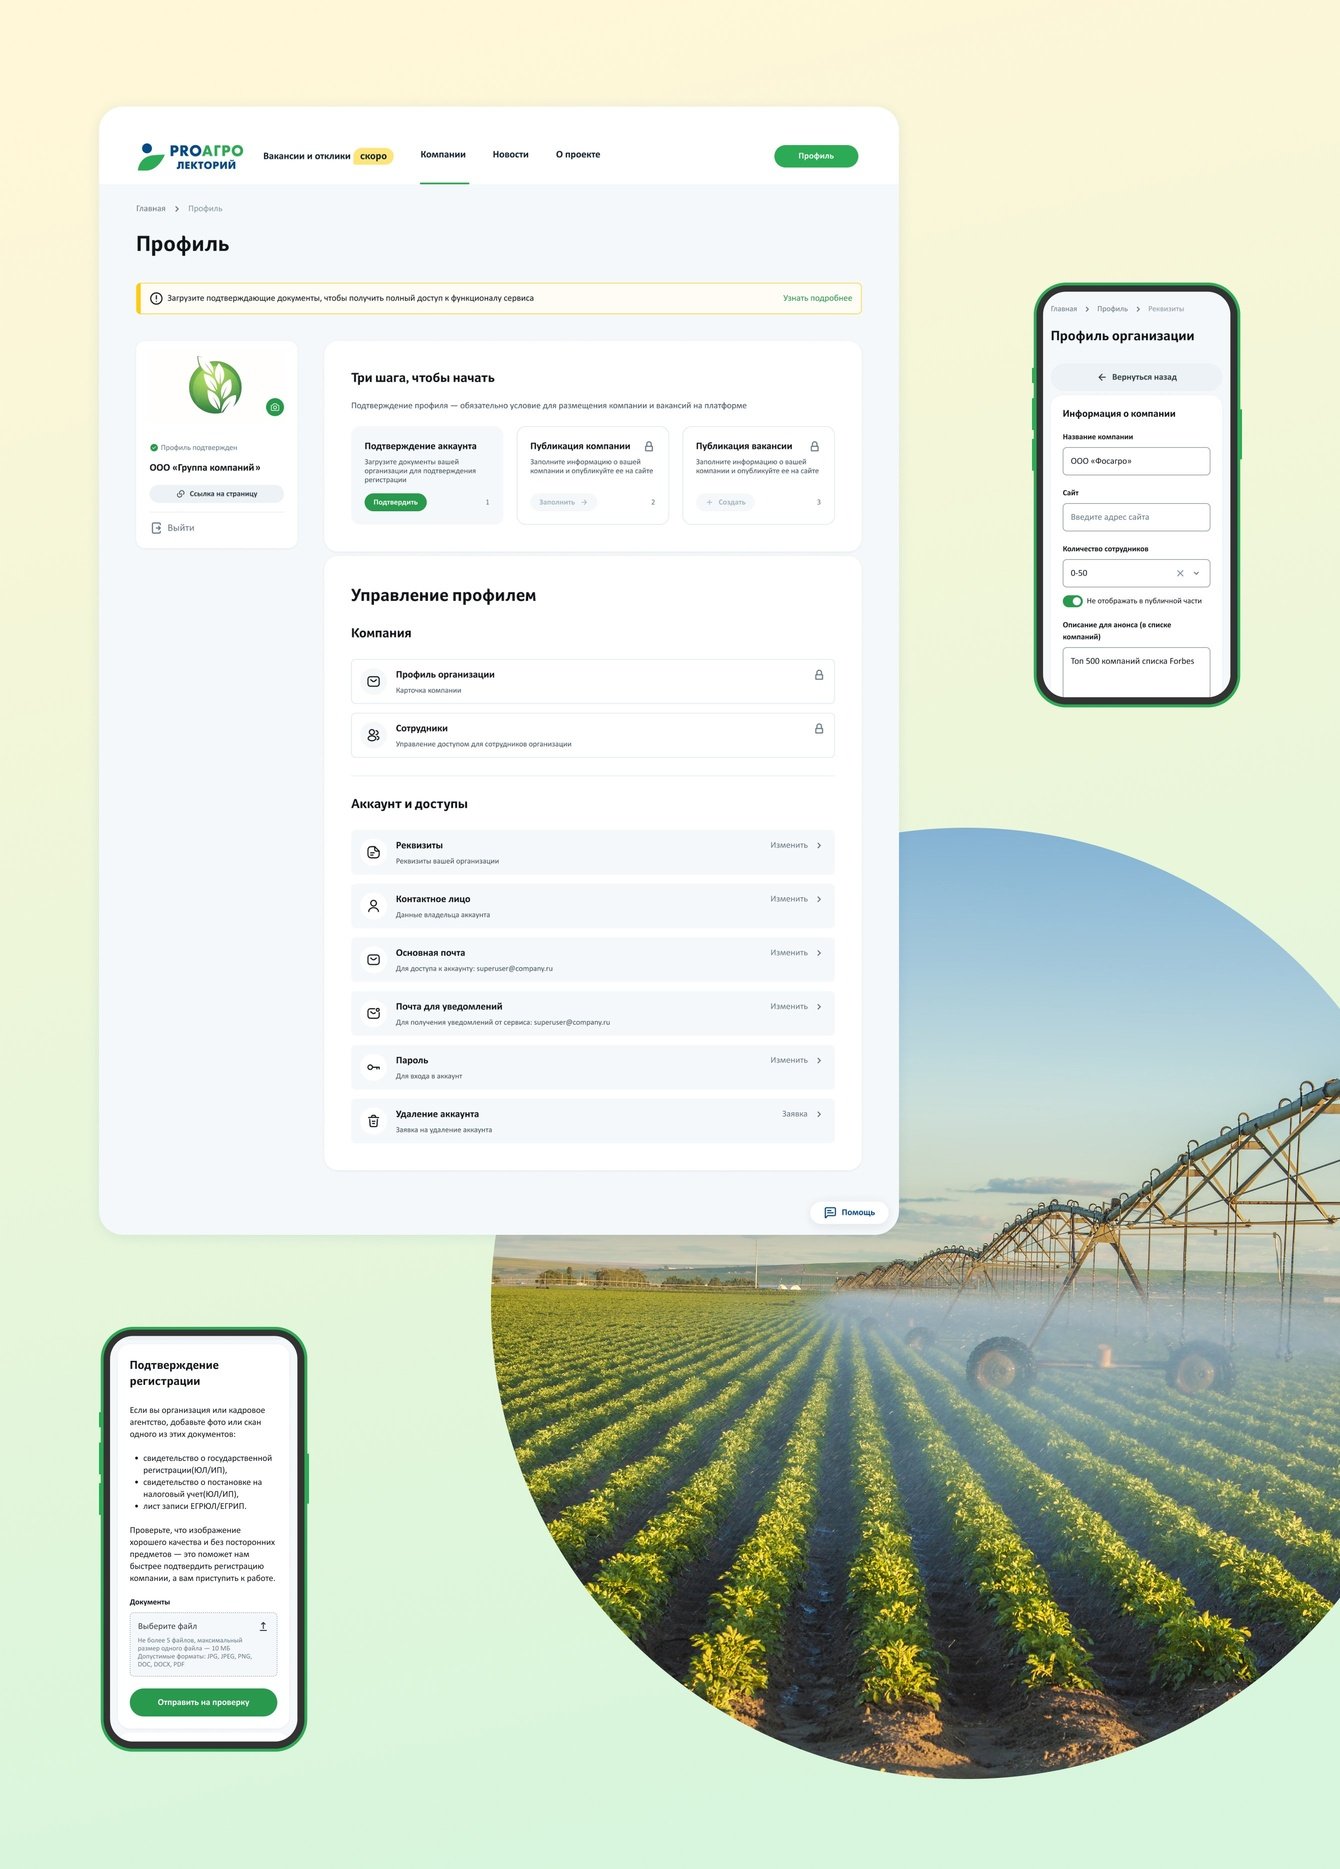The width and height of the screenshot is (1340, 1869).
Task: Click the chevron in 'Удаление аккаунта' row
Action: point(819,1114)
